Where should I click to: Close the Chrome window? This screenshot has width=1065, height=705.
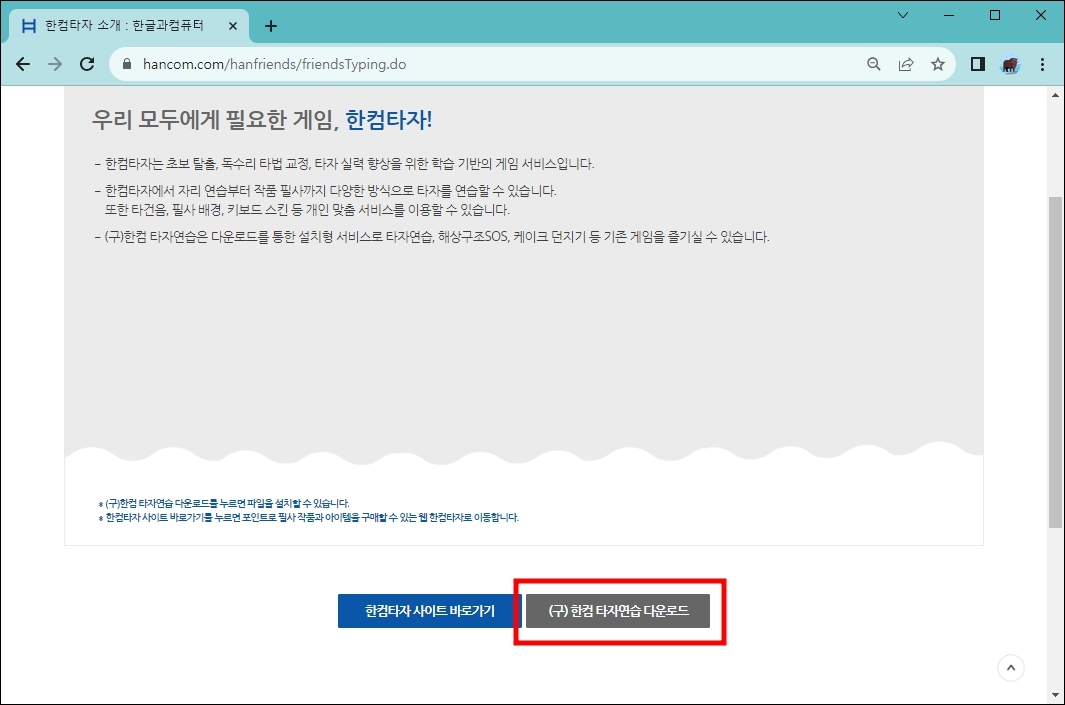[x=1041, y=15]
